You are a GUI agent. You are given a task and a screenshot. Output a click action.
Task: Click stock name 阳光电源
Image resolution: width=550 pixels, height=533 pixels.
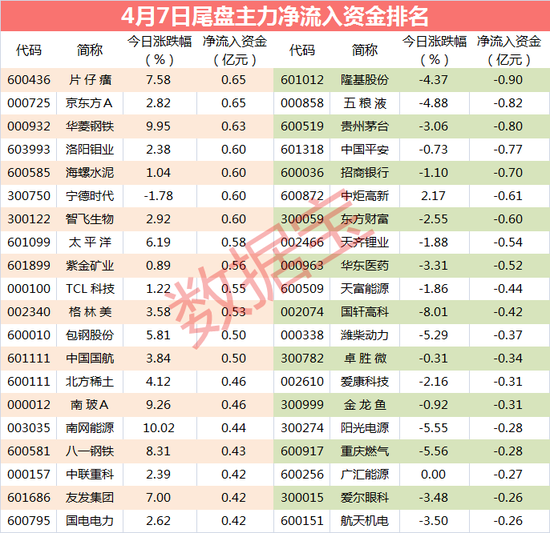tap(365, 428)
